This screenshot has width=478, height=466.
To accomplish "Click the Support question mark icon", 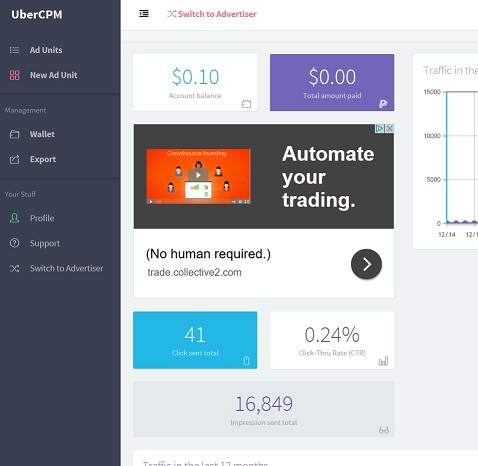I will (x=14, y=243).
